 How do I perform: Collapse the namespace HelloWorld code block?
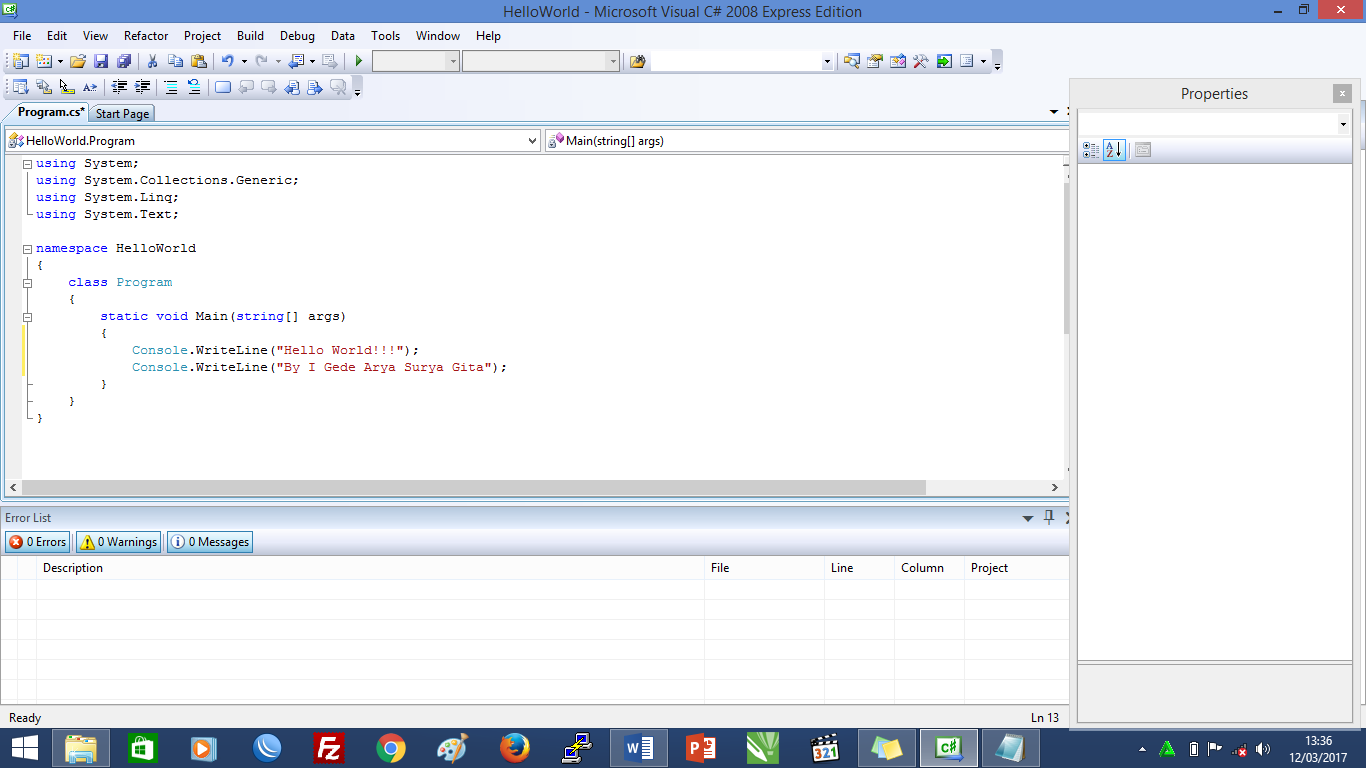28,248
